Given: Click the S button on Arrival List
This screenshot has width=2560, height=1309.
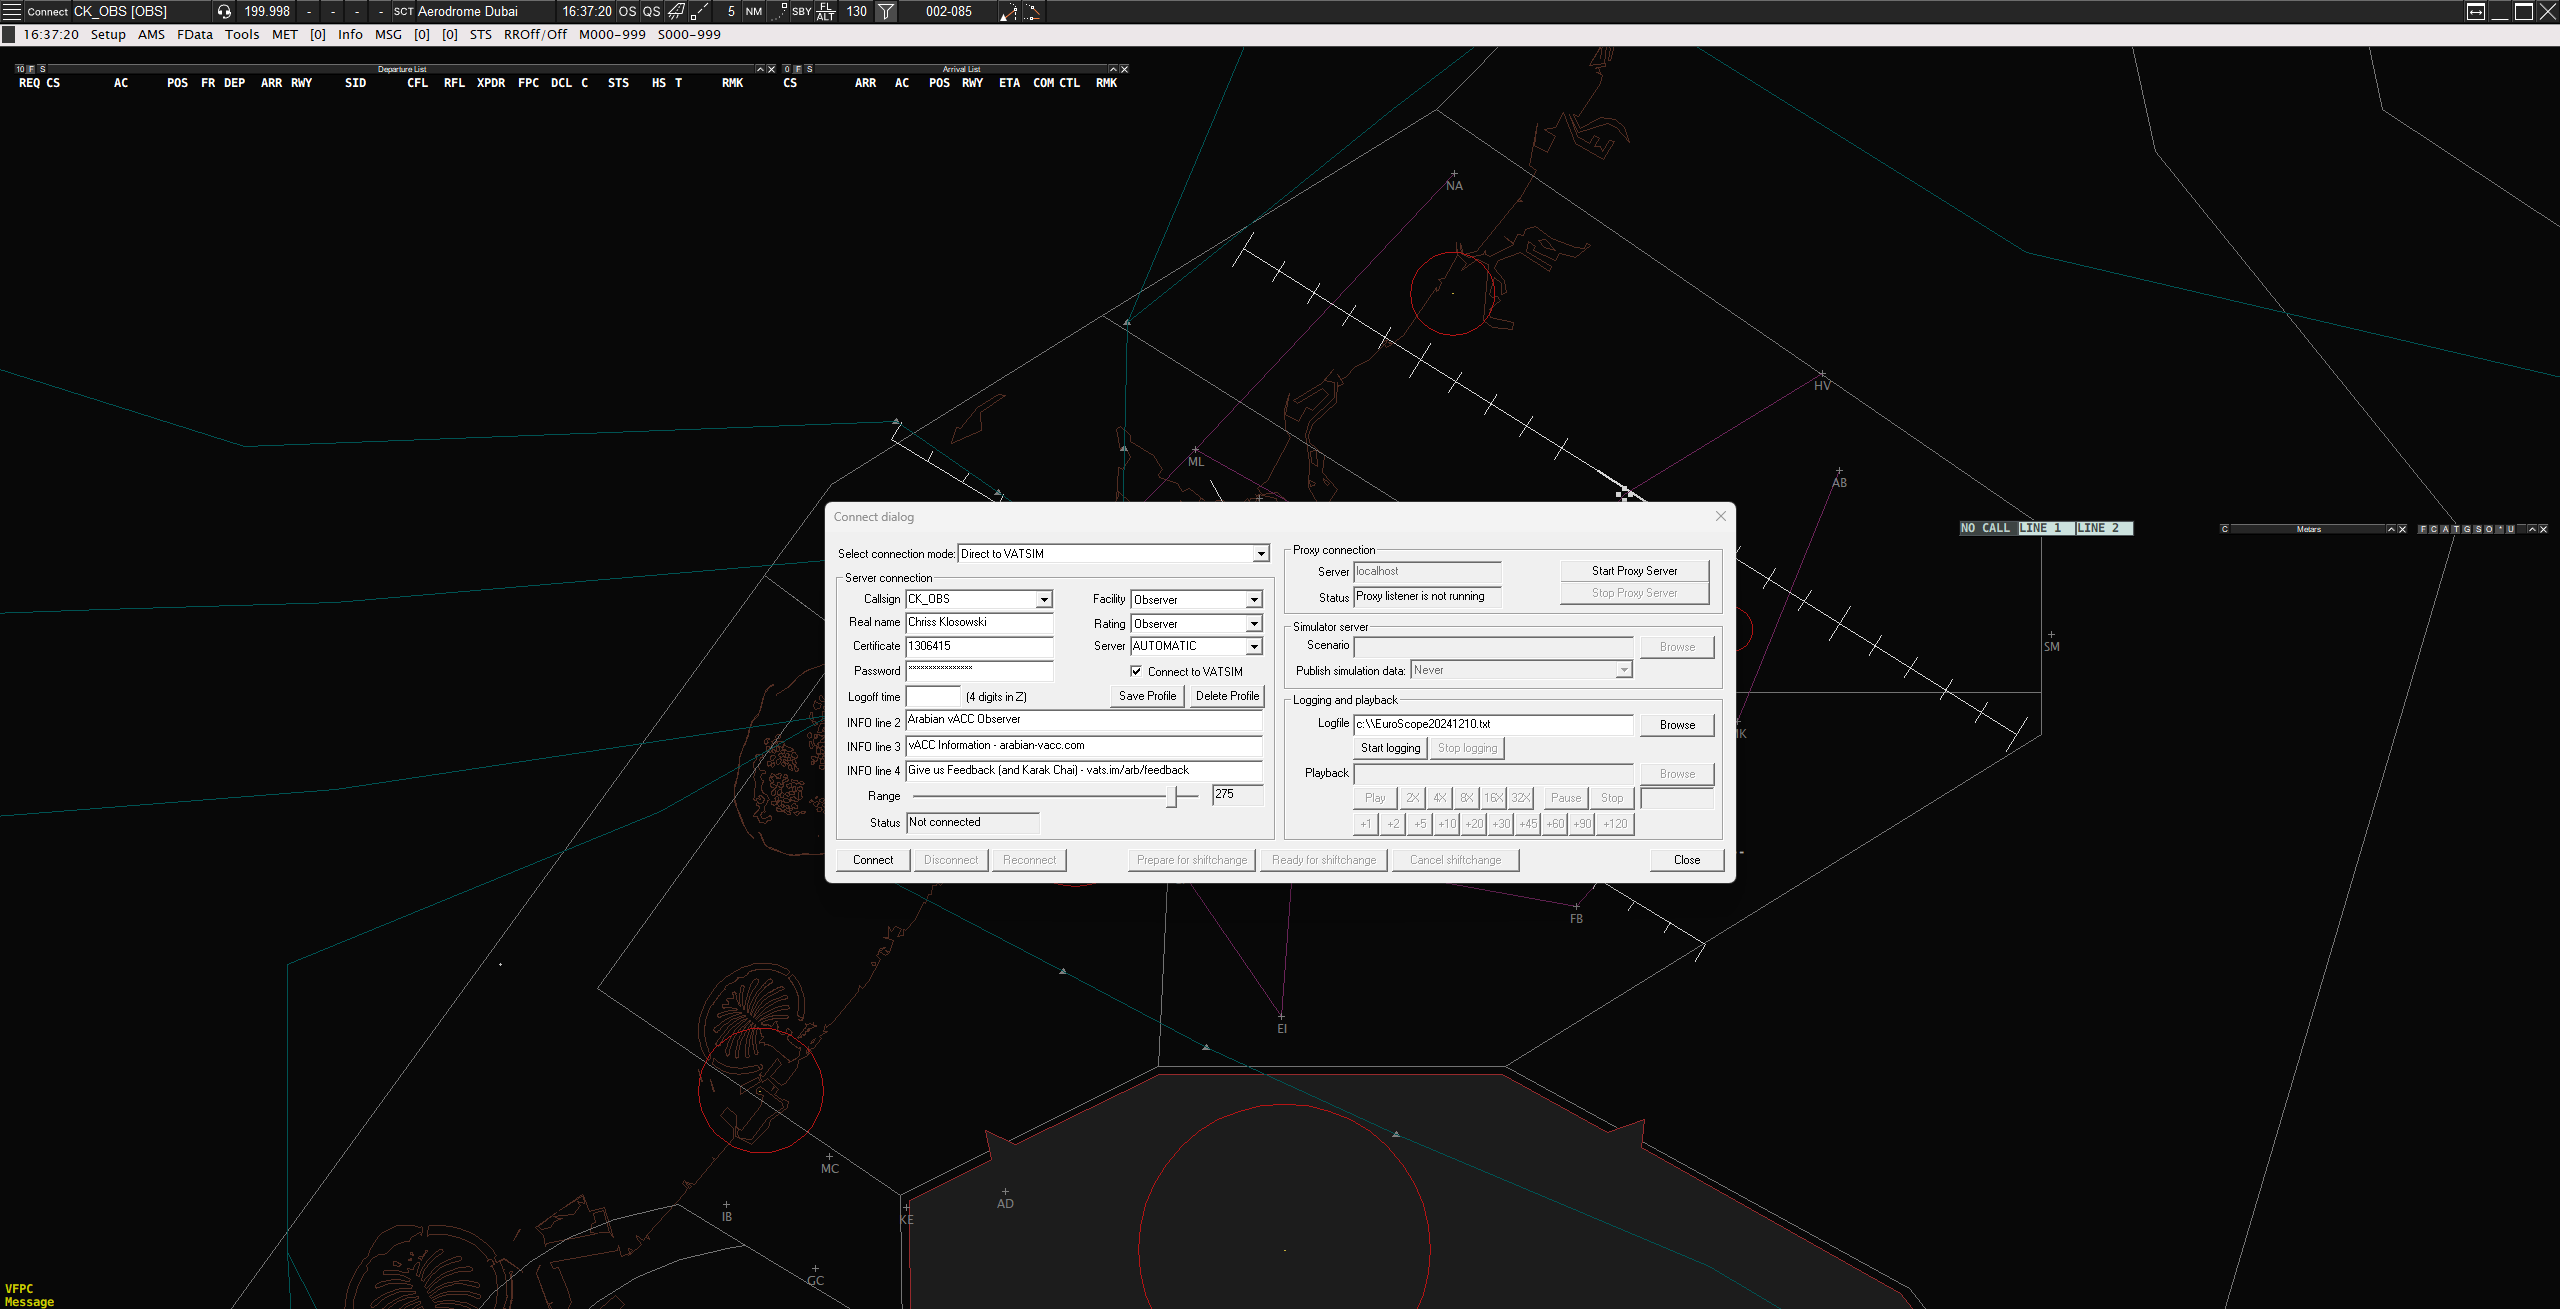Looking at the screenshot, I should [x=809, y=69].
